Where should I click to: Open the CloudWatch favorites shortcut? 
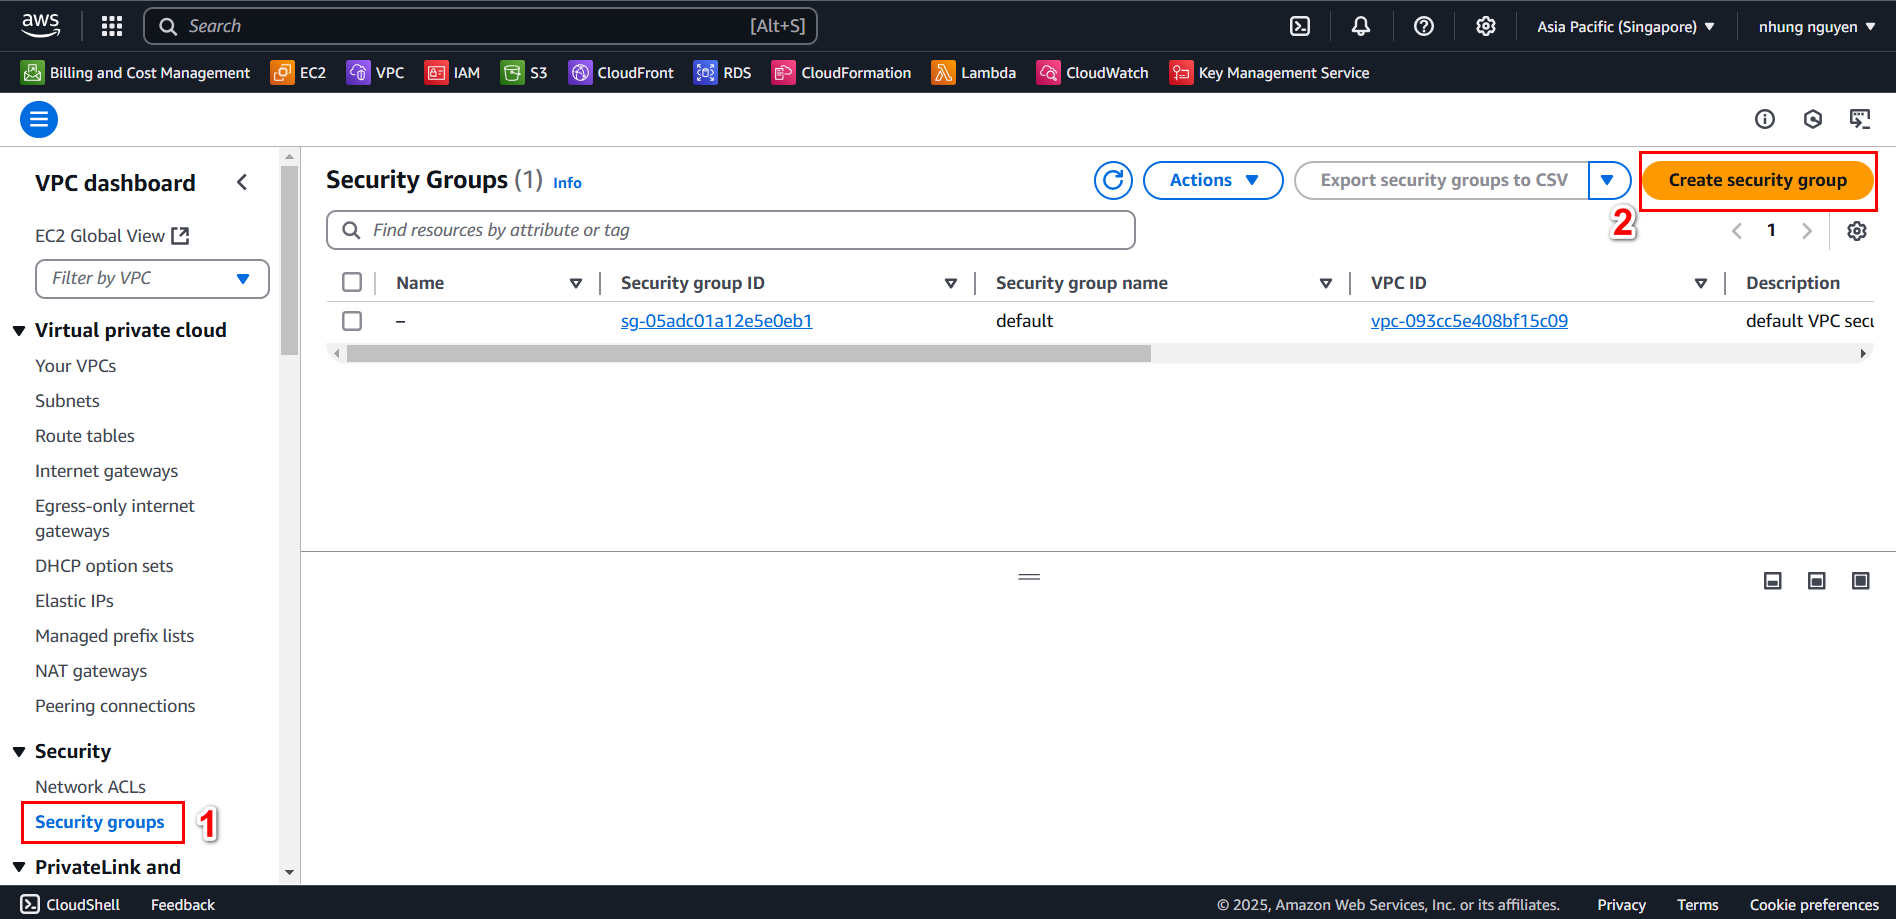tap(1092, 73)
